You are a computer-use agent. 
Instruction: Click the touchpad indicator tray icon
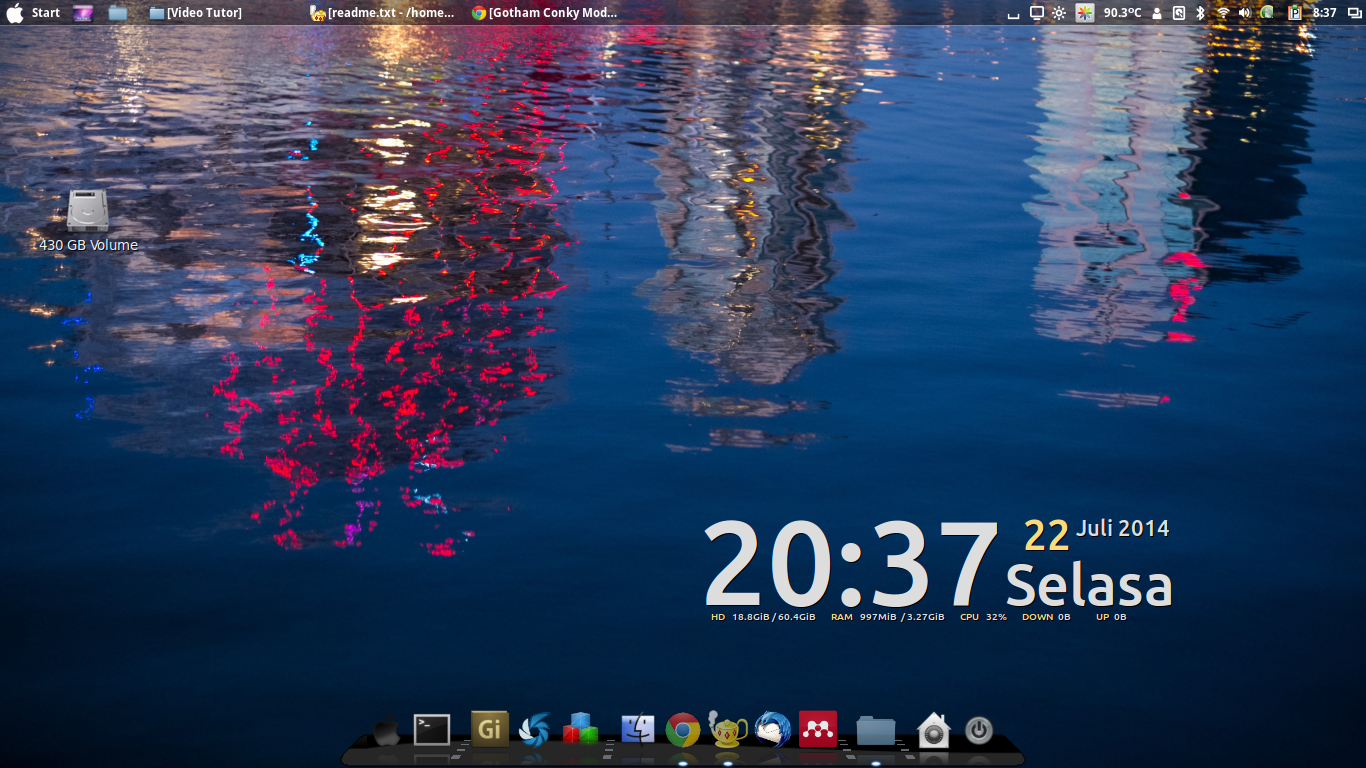[x=1179, y=13]
